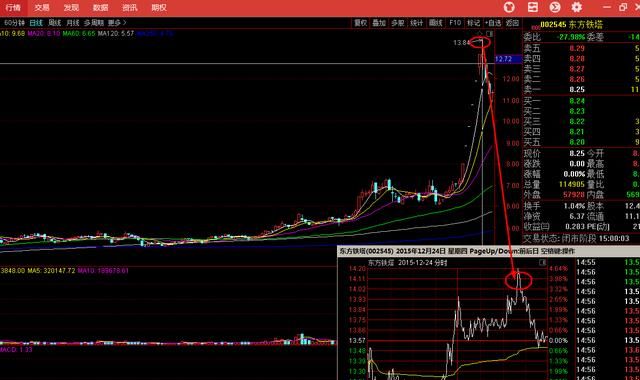
Task: Click the 13.57 baseline price in popup
Action: point(357,340)
